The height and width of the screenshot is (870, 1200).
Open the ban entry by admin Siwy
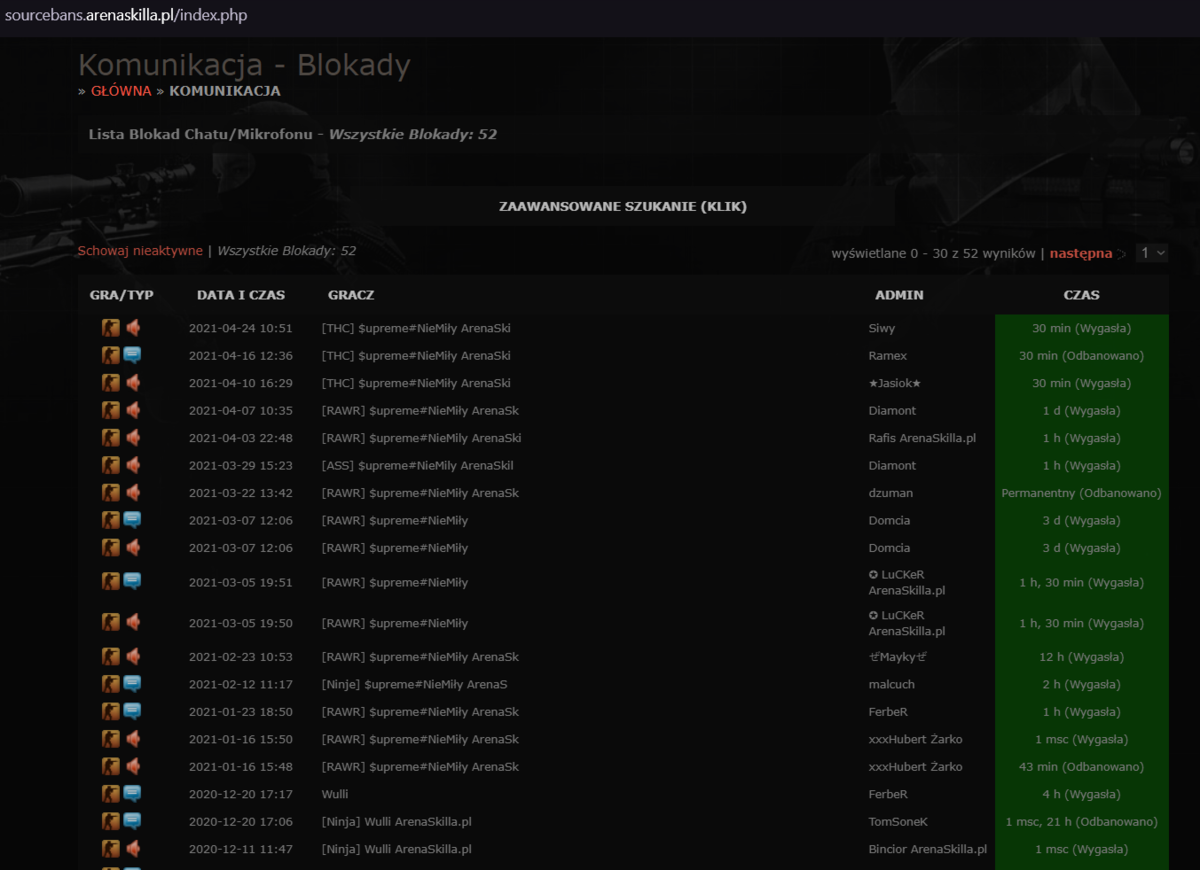(x=623, y=328)
